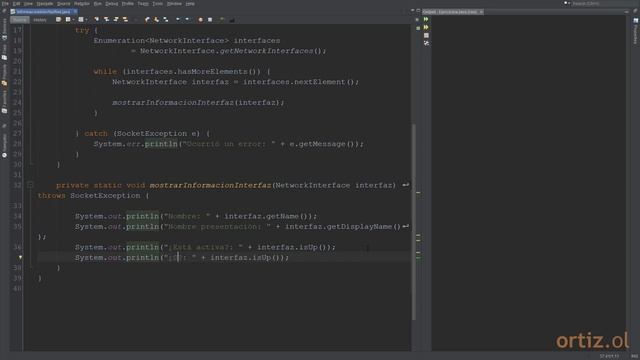Click the error stripe mark near line 32
Image resolution: width=640 pixels, height=360 pixels.
tap(418, 193)
